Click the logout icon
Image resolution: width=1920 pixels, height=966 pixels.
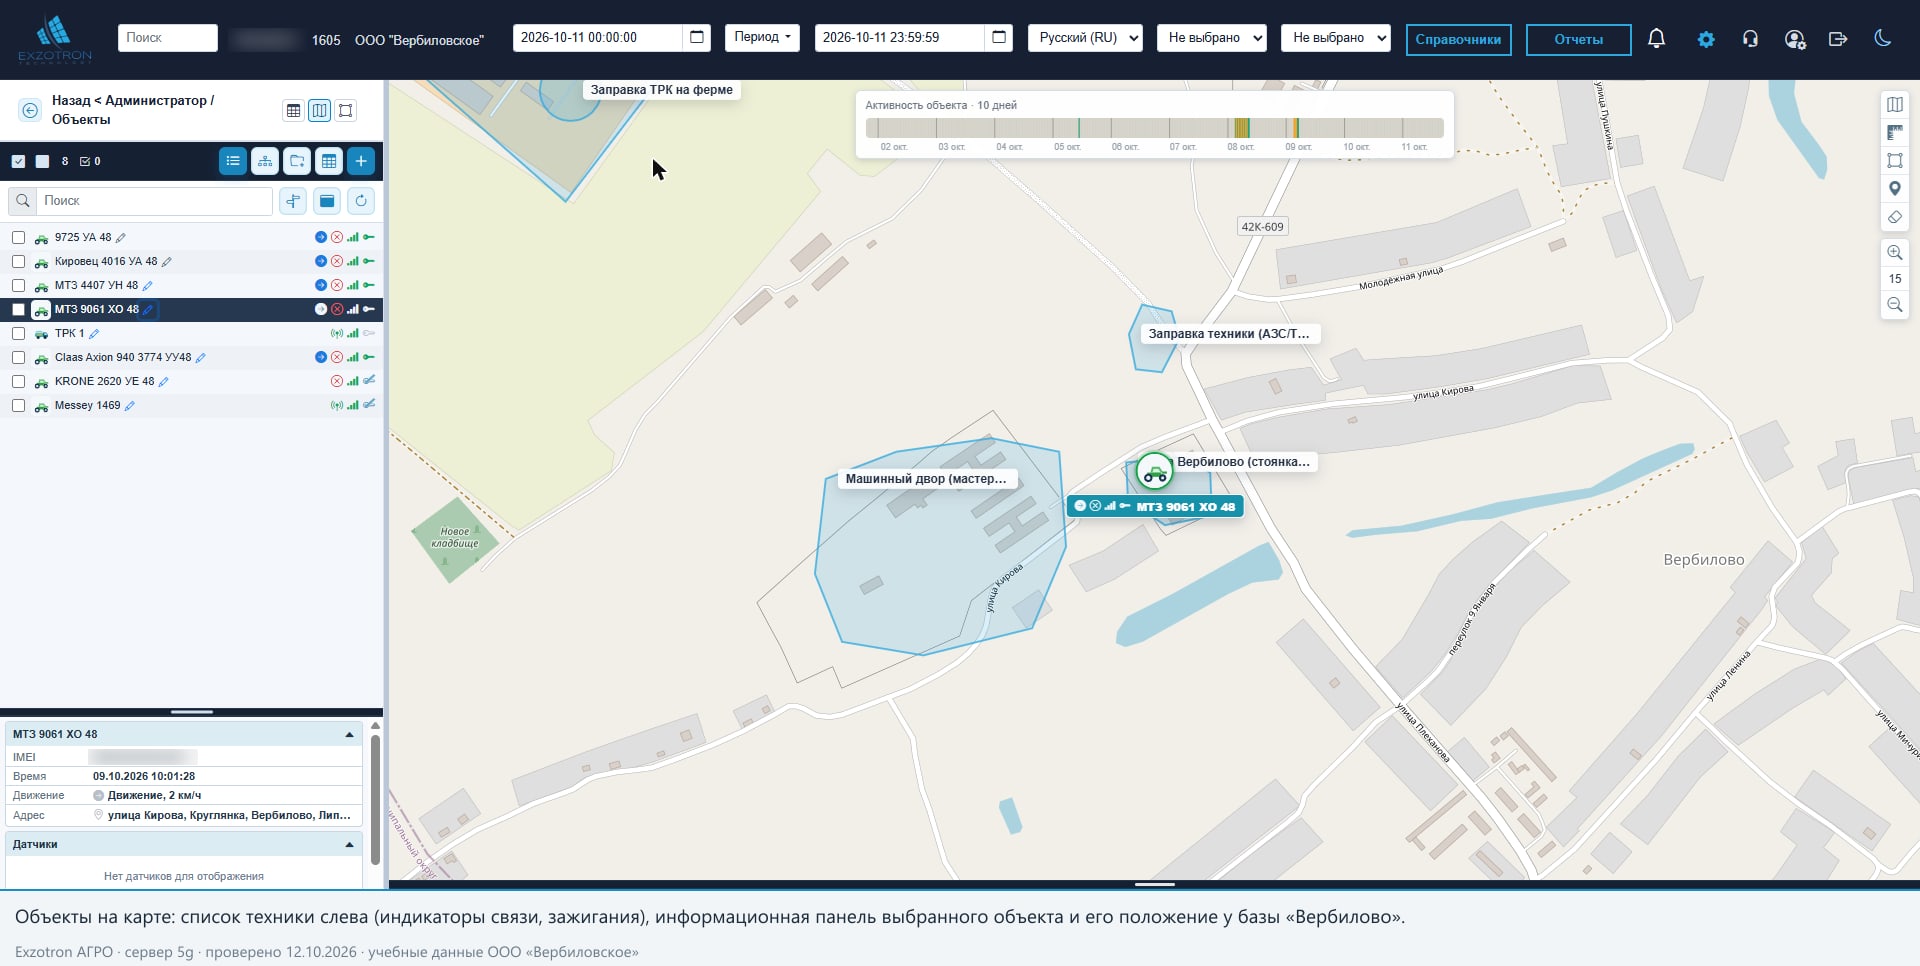(1838, 39)
